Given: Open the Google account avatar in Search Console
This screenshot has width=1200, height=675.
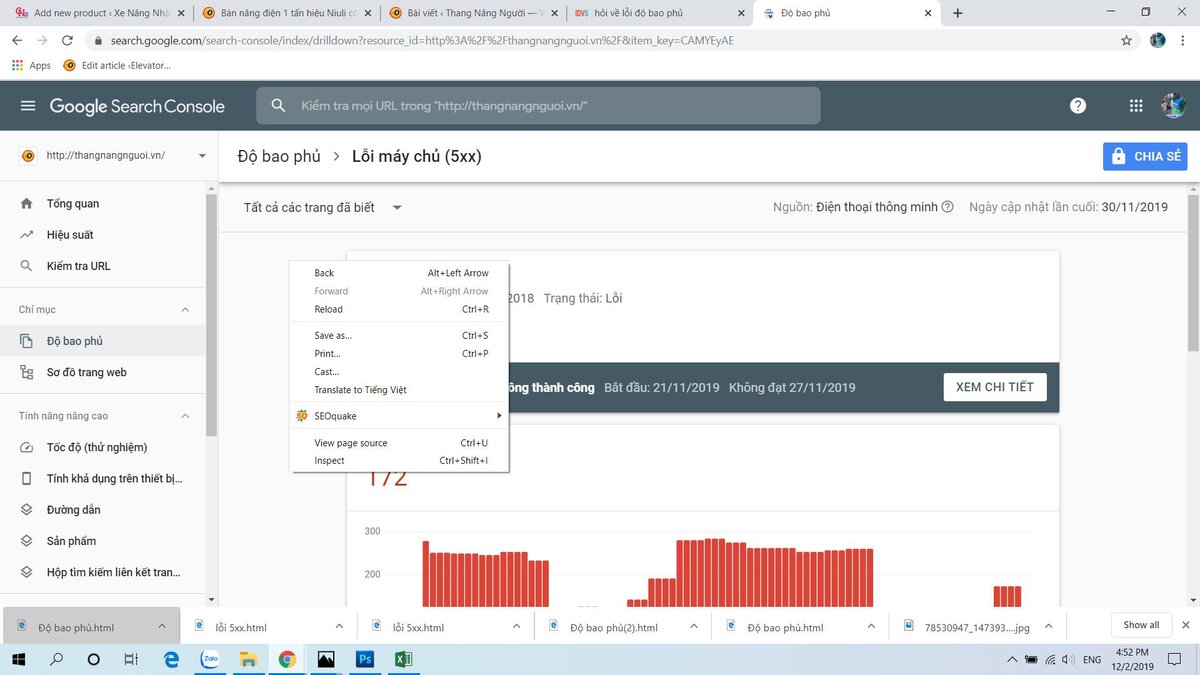Looking at the screenshot, I should coord(1173,106).
